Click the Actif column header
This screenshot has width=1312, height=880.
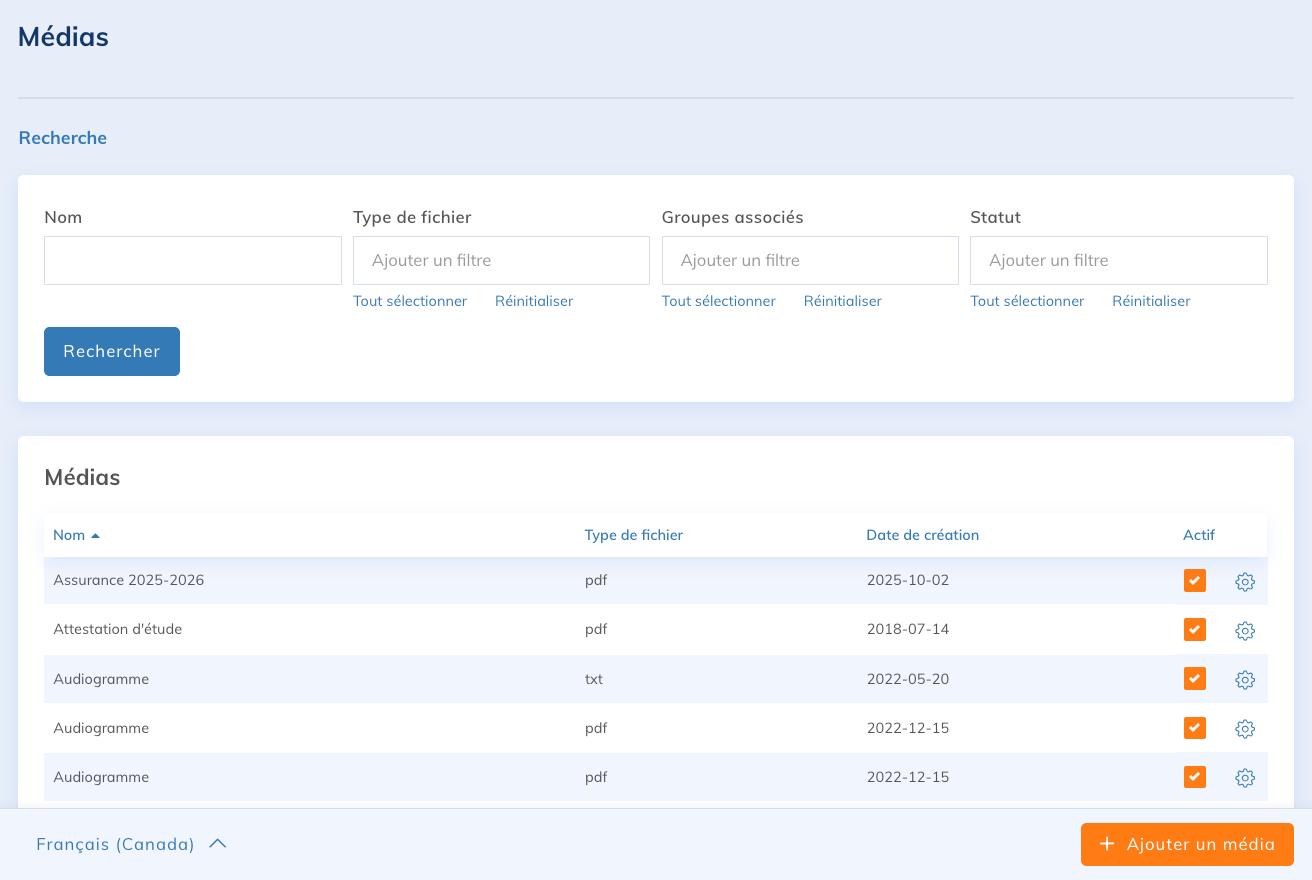tap(1199, 535)
